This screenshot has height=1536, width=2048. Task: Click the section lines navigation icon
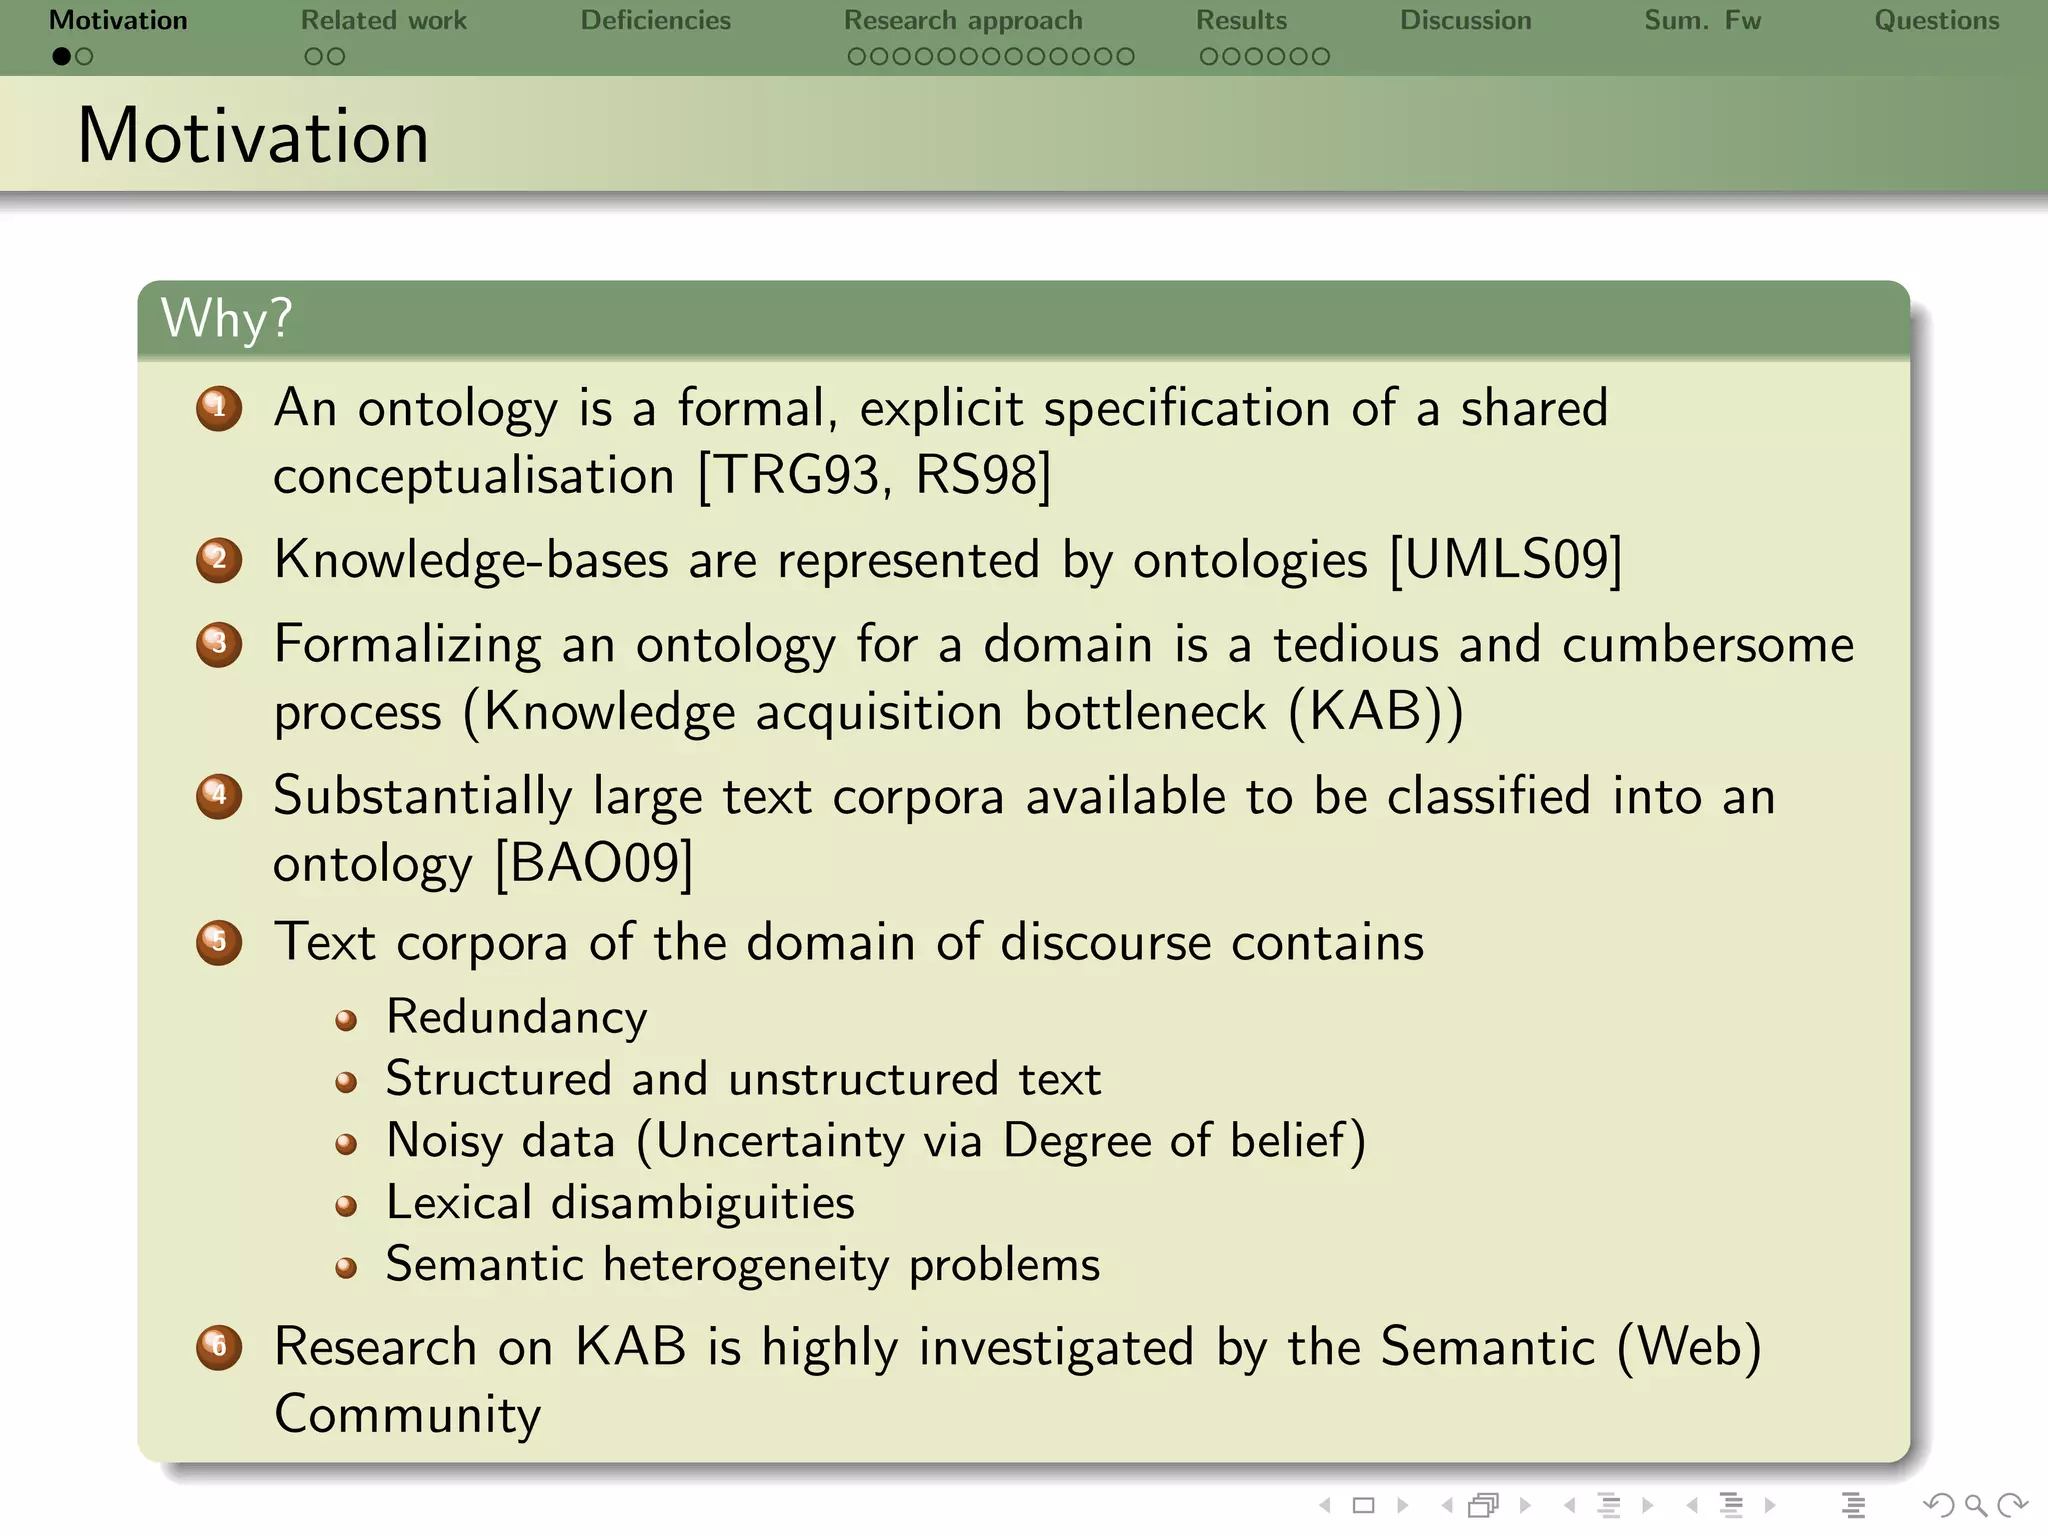tap(1731, 1505)
